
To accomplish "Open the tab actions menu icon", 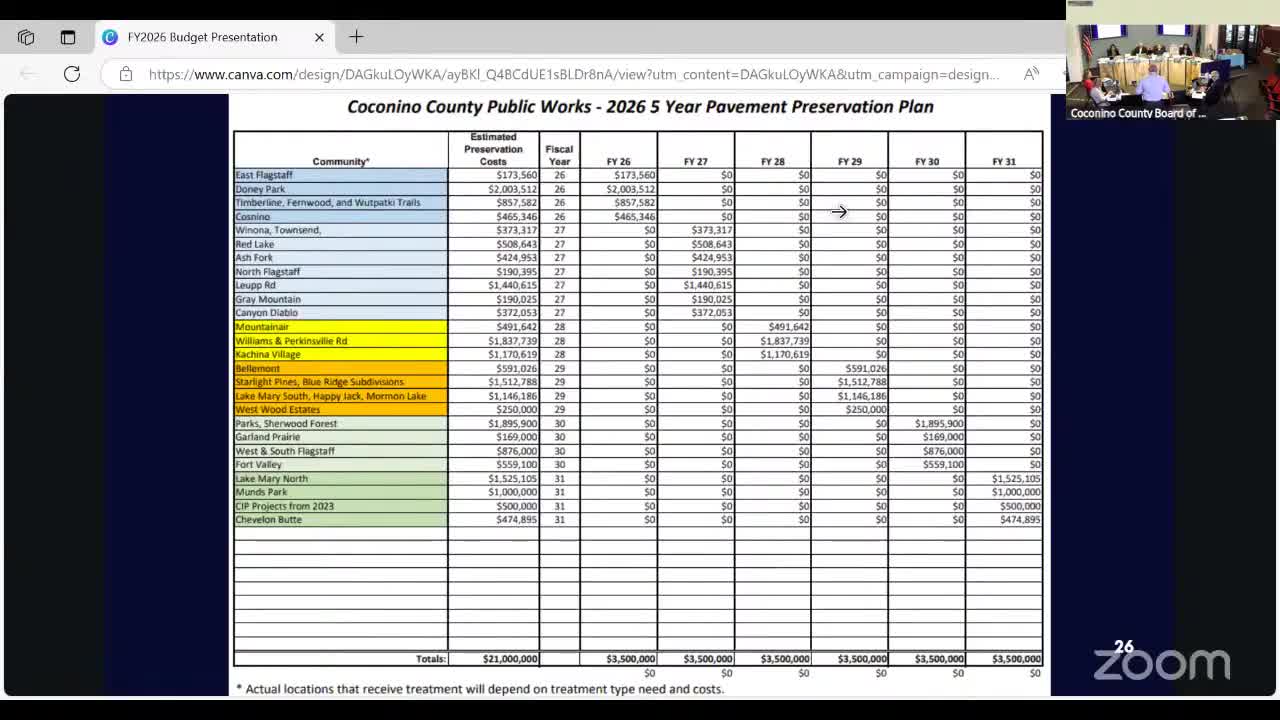I will [68, 37].
